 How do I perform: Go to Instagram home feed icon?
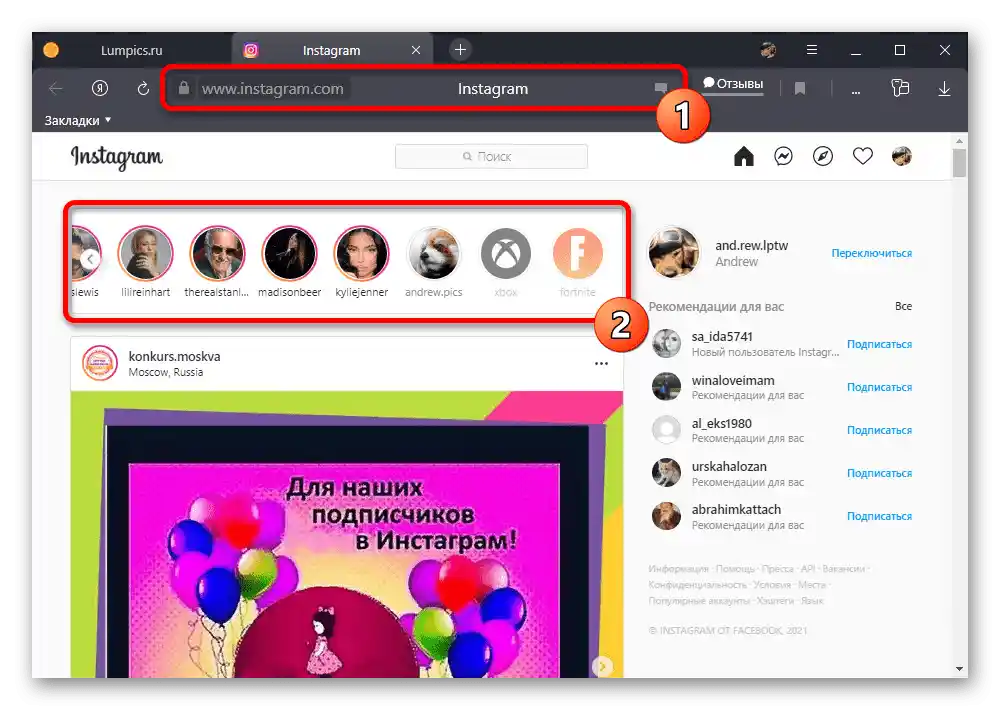click(x=744, y=156)
